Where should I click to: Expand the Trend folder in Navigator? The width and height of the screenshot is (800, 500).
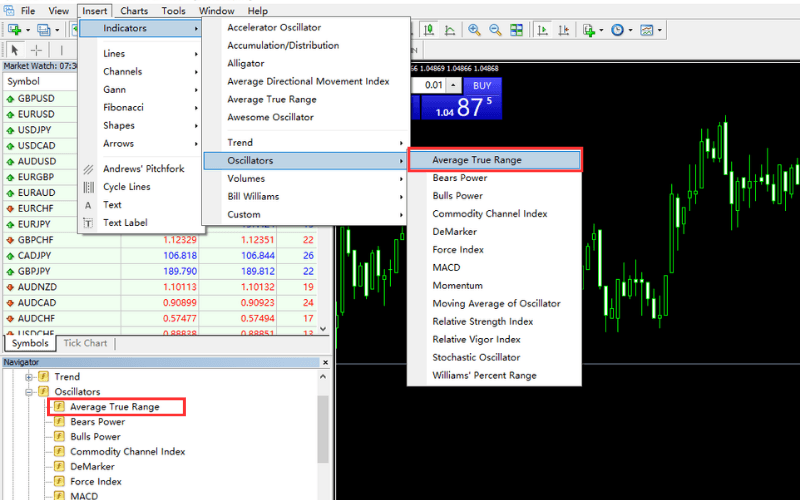tap(30, 377)
